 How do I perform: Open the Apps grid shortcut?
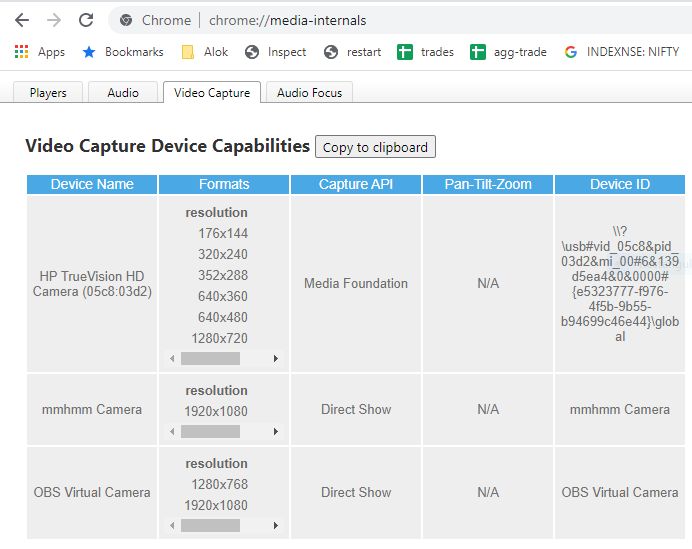click(x=39, y=52)
